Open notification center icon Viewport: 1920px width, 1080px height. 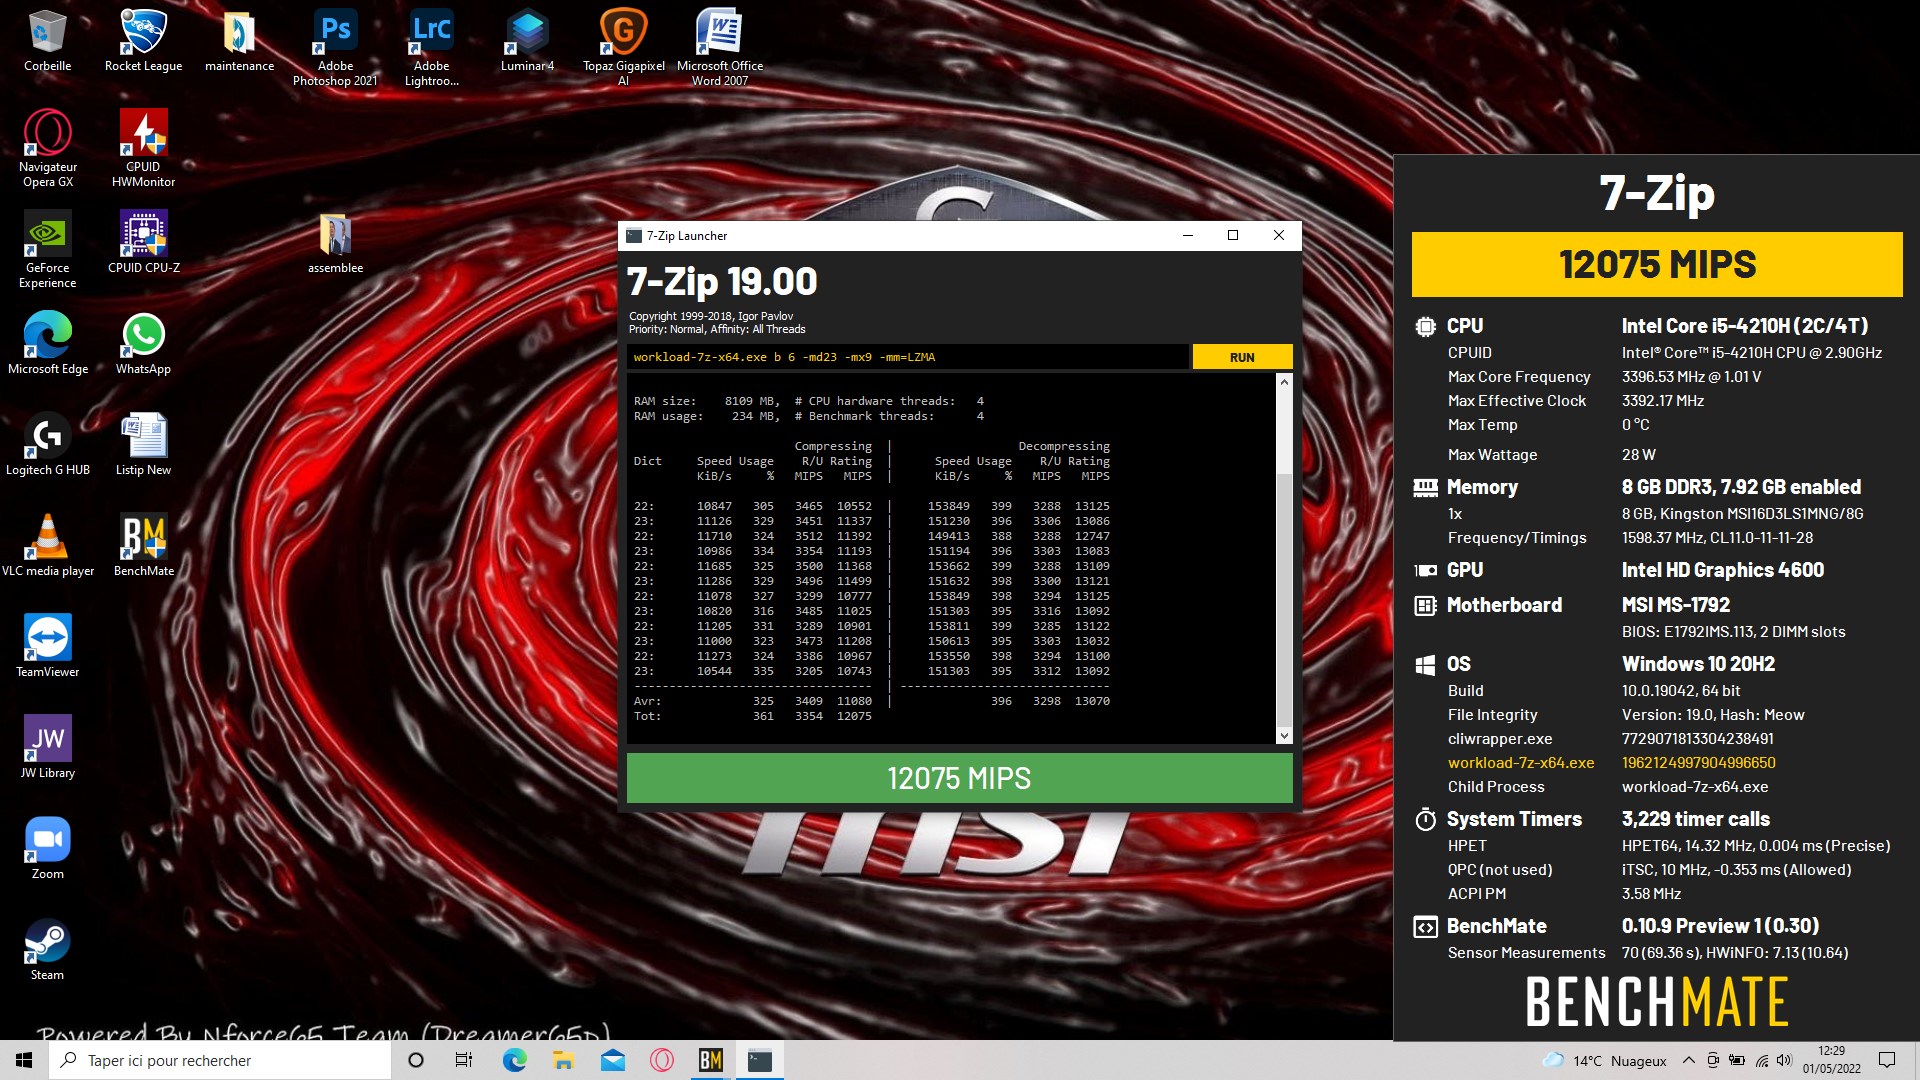pos(1887,1060)
